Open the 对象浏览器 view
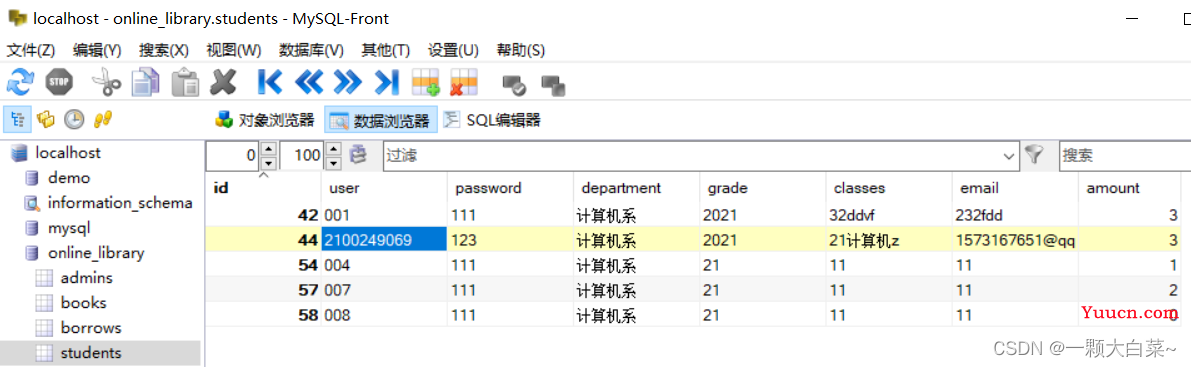This screenshot has width=1191, height=367. (265, 120)
